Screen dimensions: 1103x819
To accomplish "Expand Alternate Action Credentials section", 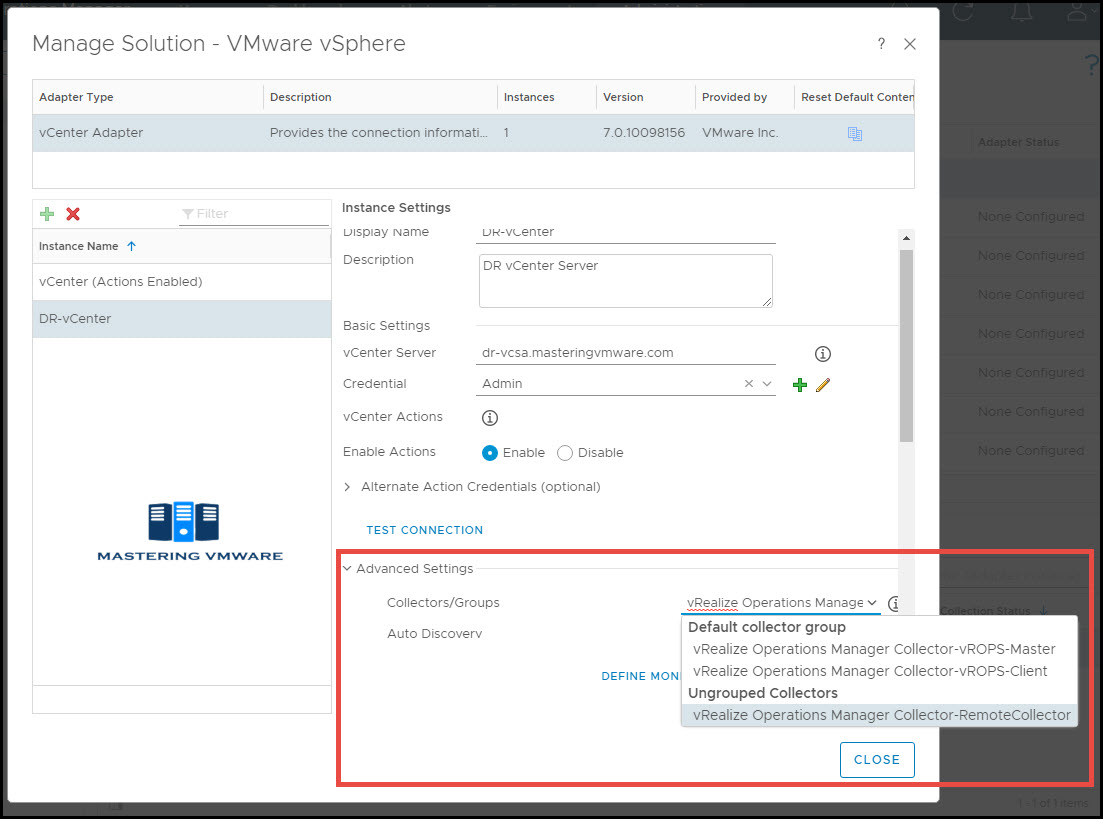I will 348,487.
